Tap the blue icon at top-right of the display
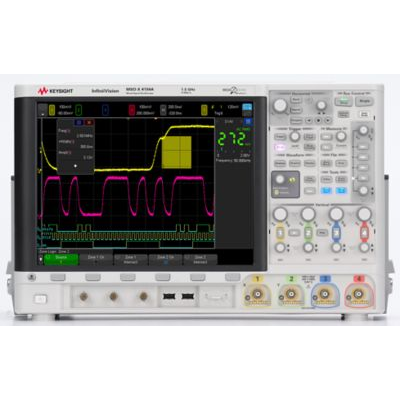Image resolution: width=400 pixels, height=400 pixels. coord(247,107)
